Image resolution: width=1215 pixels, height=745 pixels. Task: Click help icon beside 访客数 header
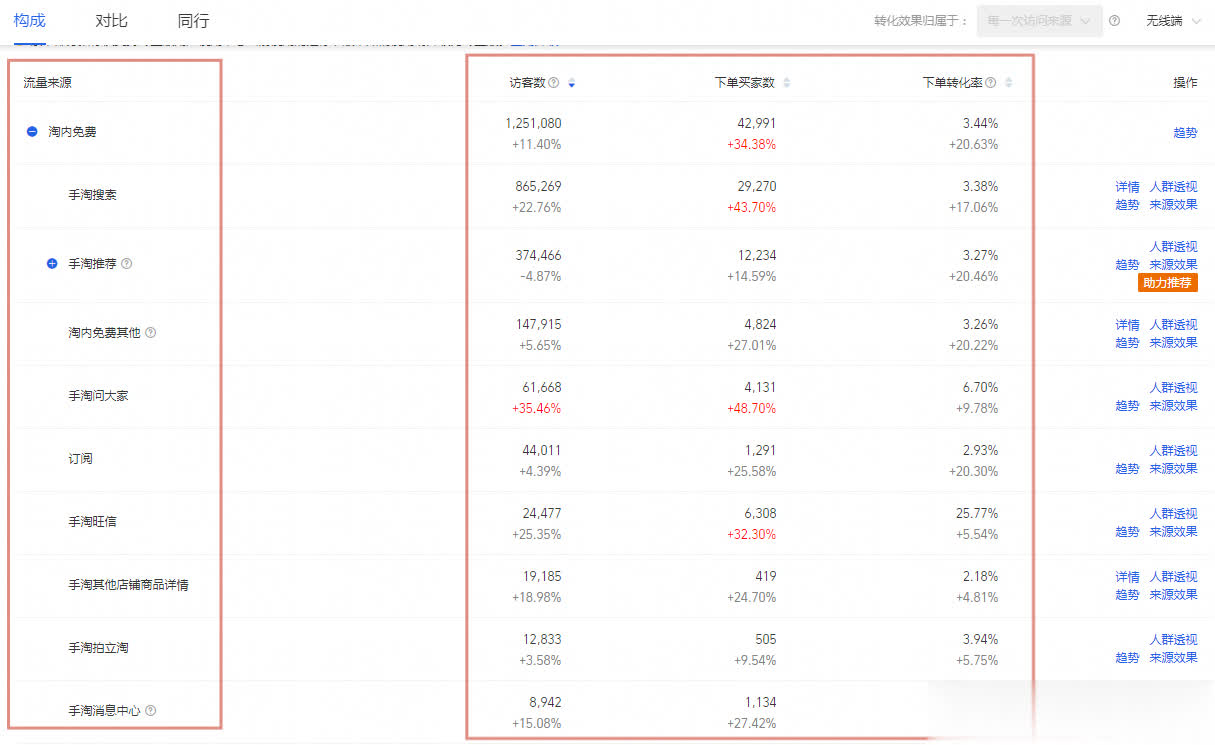point(553,83)
